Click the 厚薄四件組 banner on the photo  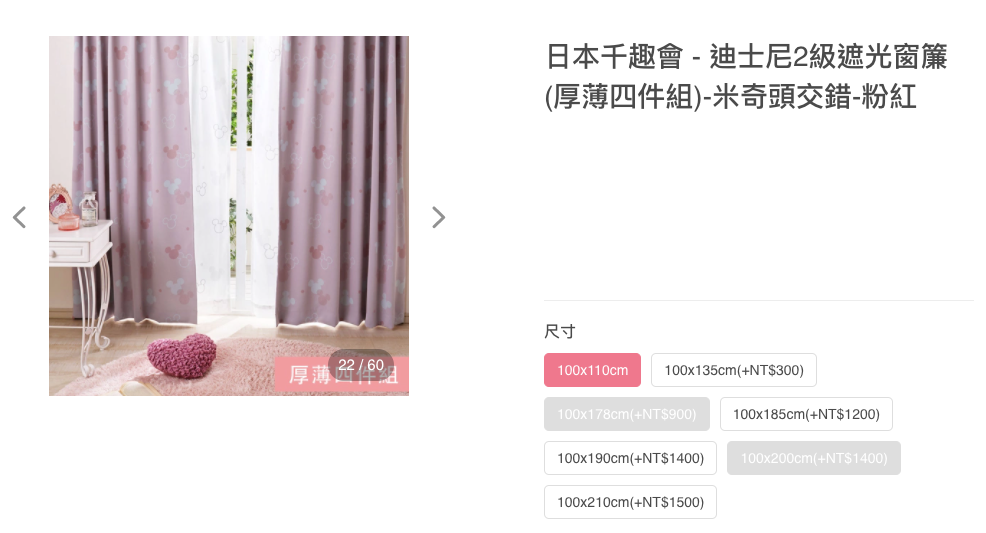342,375
